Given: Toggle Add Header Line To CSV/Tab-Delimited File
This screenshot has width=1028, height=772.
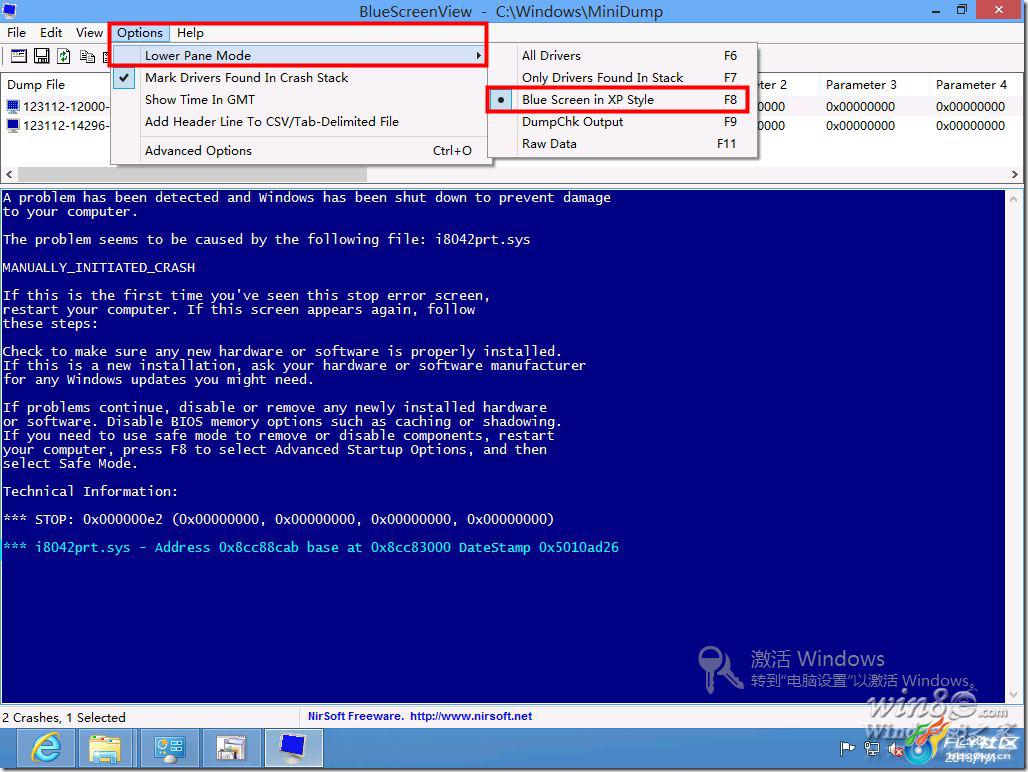Looking at the screenshot, I should pos(301,121).
